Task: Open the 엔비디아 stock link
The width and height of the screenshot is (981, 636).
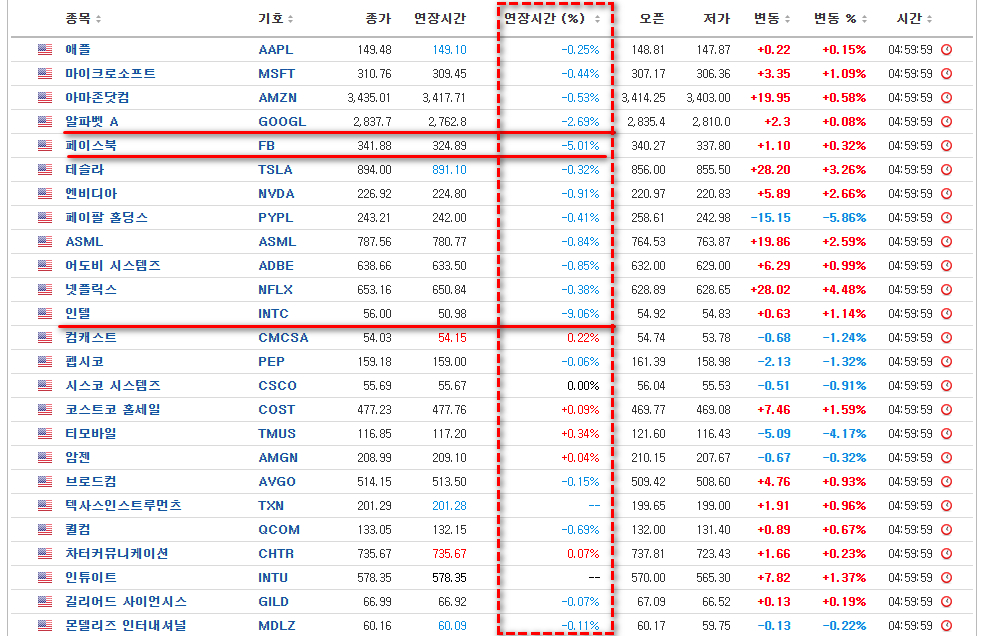Action: click(91, 194)
